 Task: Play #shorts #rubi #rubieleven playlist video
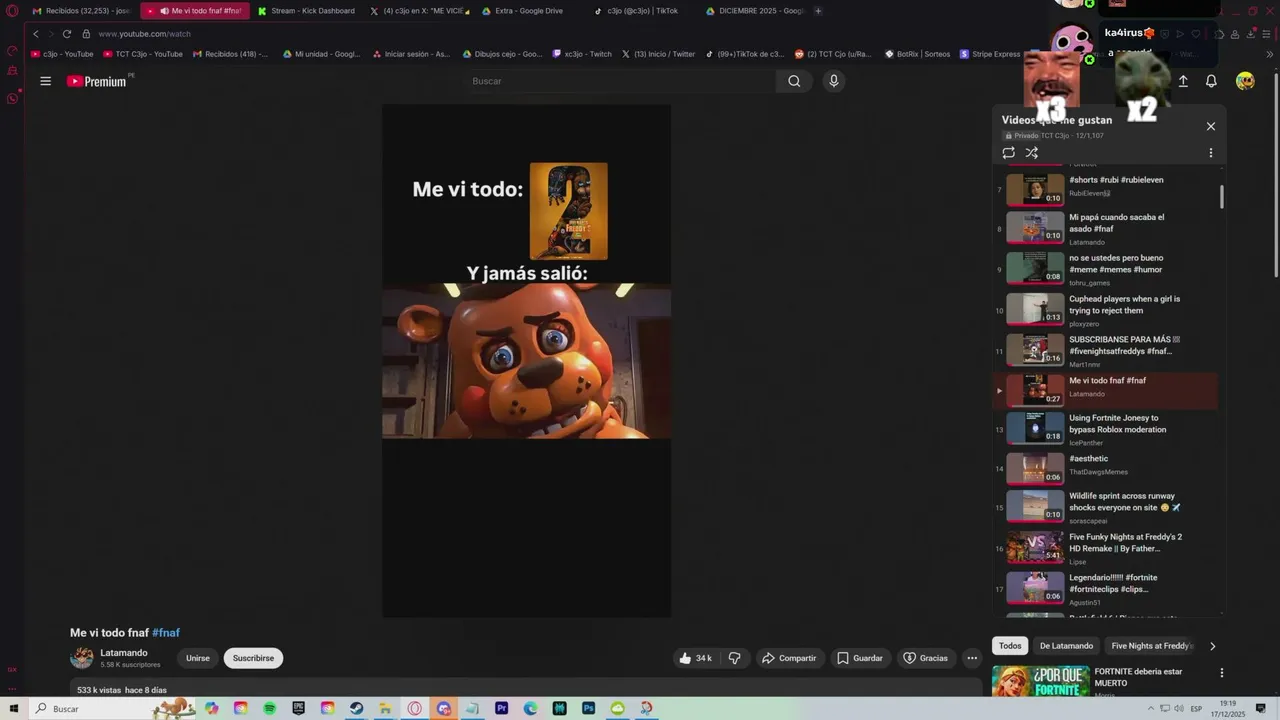click(1107, 189)
